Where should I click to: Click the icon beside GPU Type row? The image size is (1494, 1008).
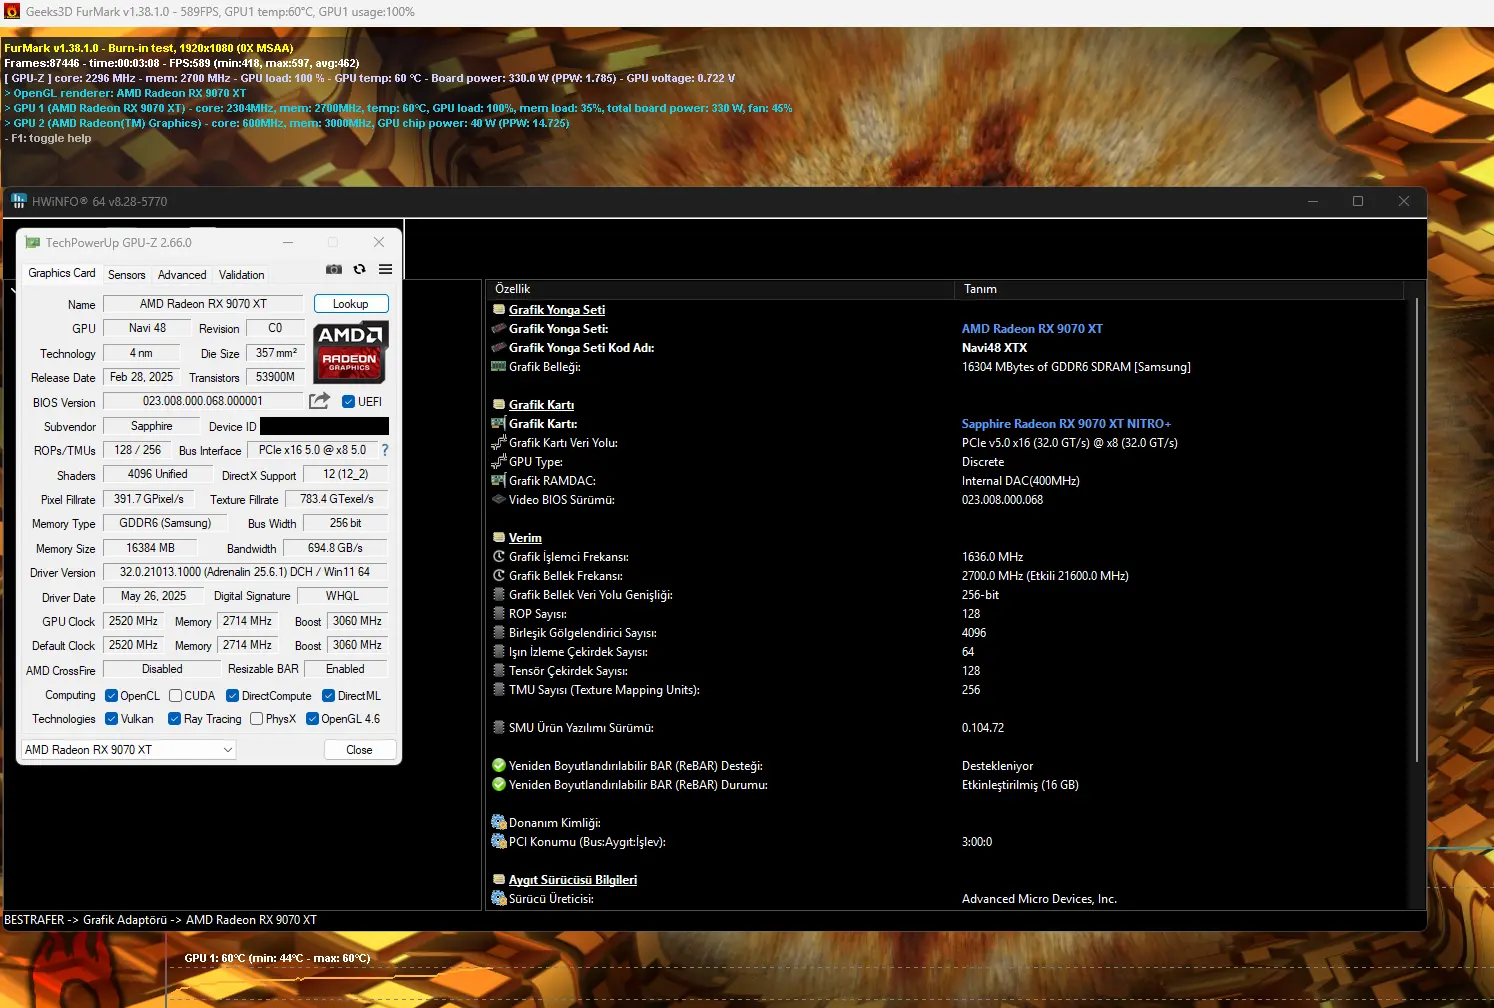point(499,461)
